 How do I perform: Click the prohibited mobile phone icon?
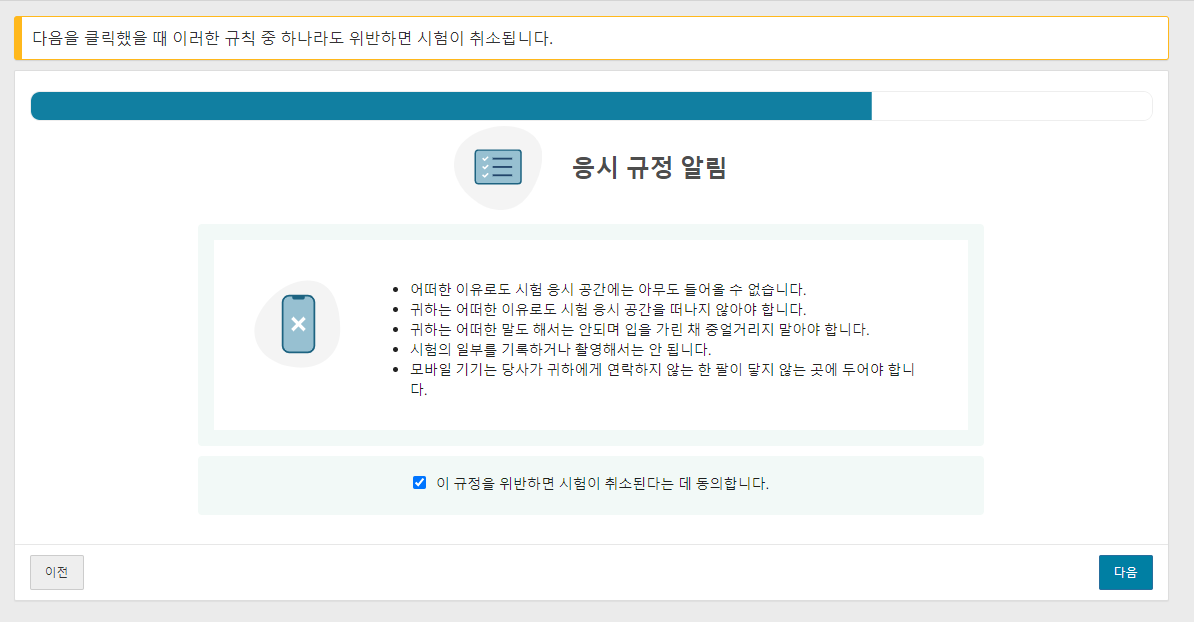coord(298,324)
